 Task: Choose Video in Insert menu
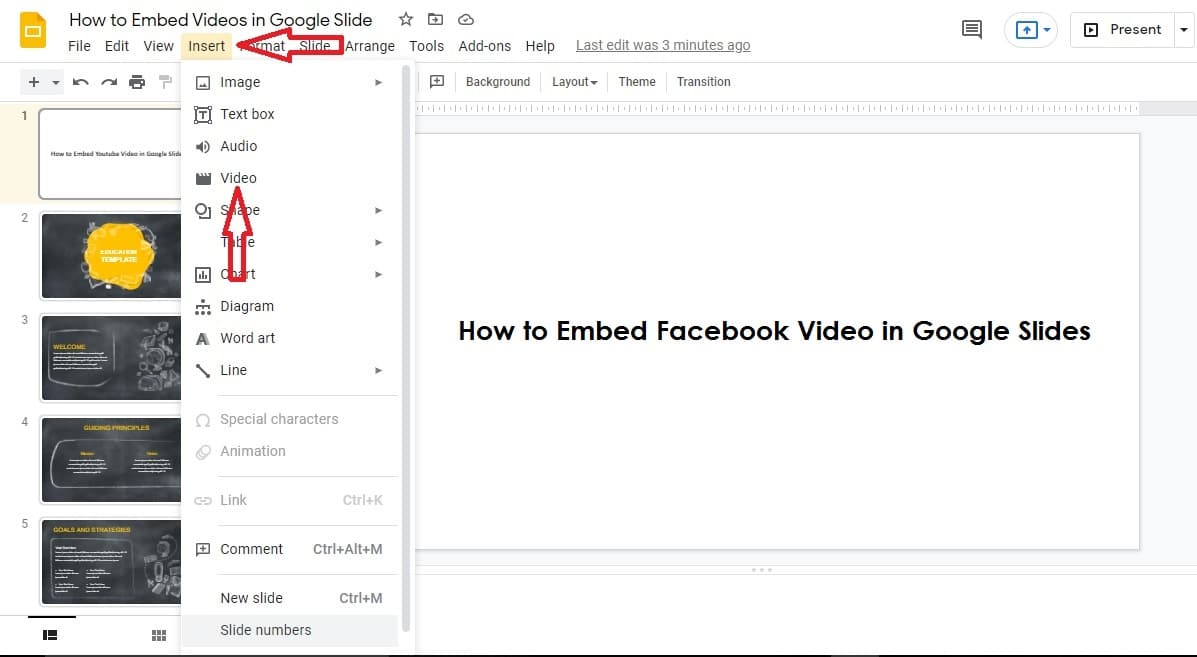pyautogui.click(x=289, y=179)
